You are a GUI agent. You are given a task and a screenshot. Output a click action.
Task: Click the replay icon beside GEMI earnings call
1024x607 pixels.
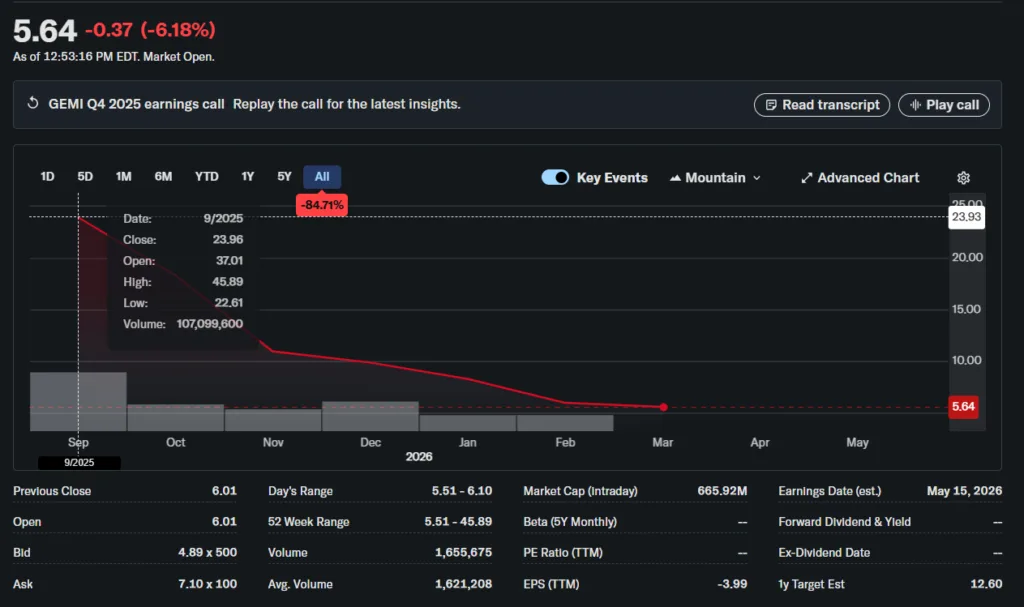coord(33,104)
